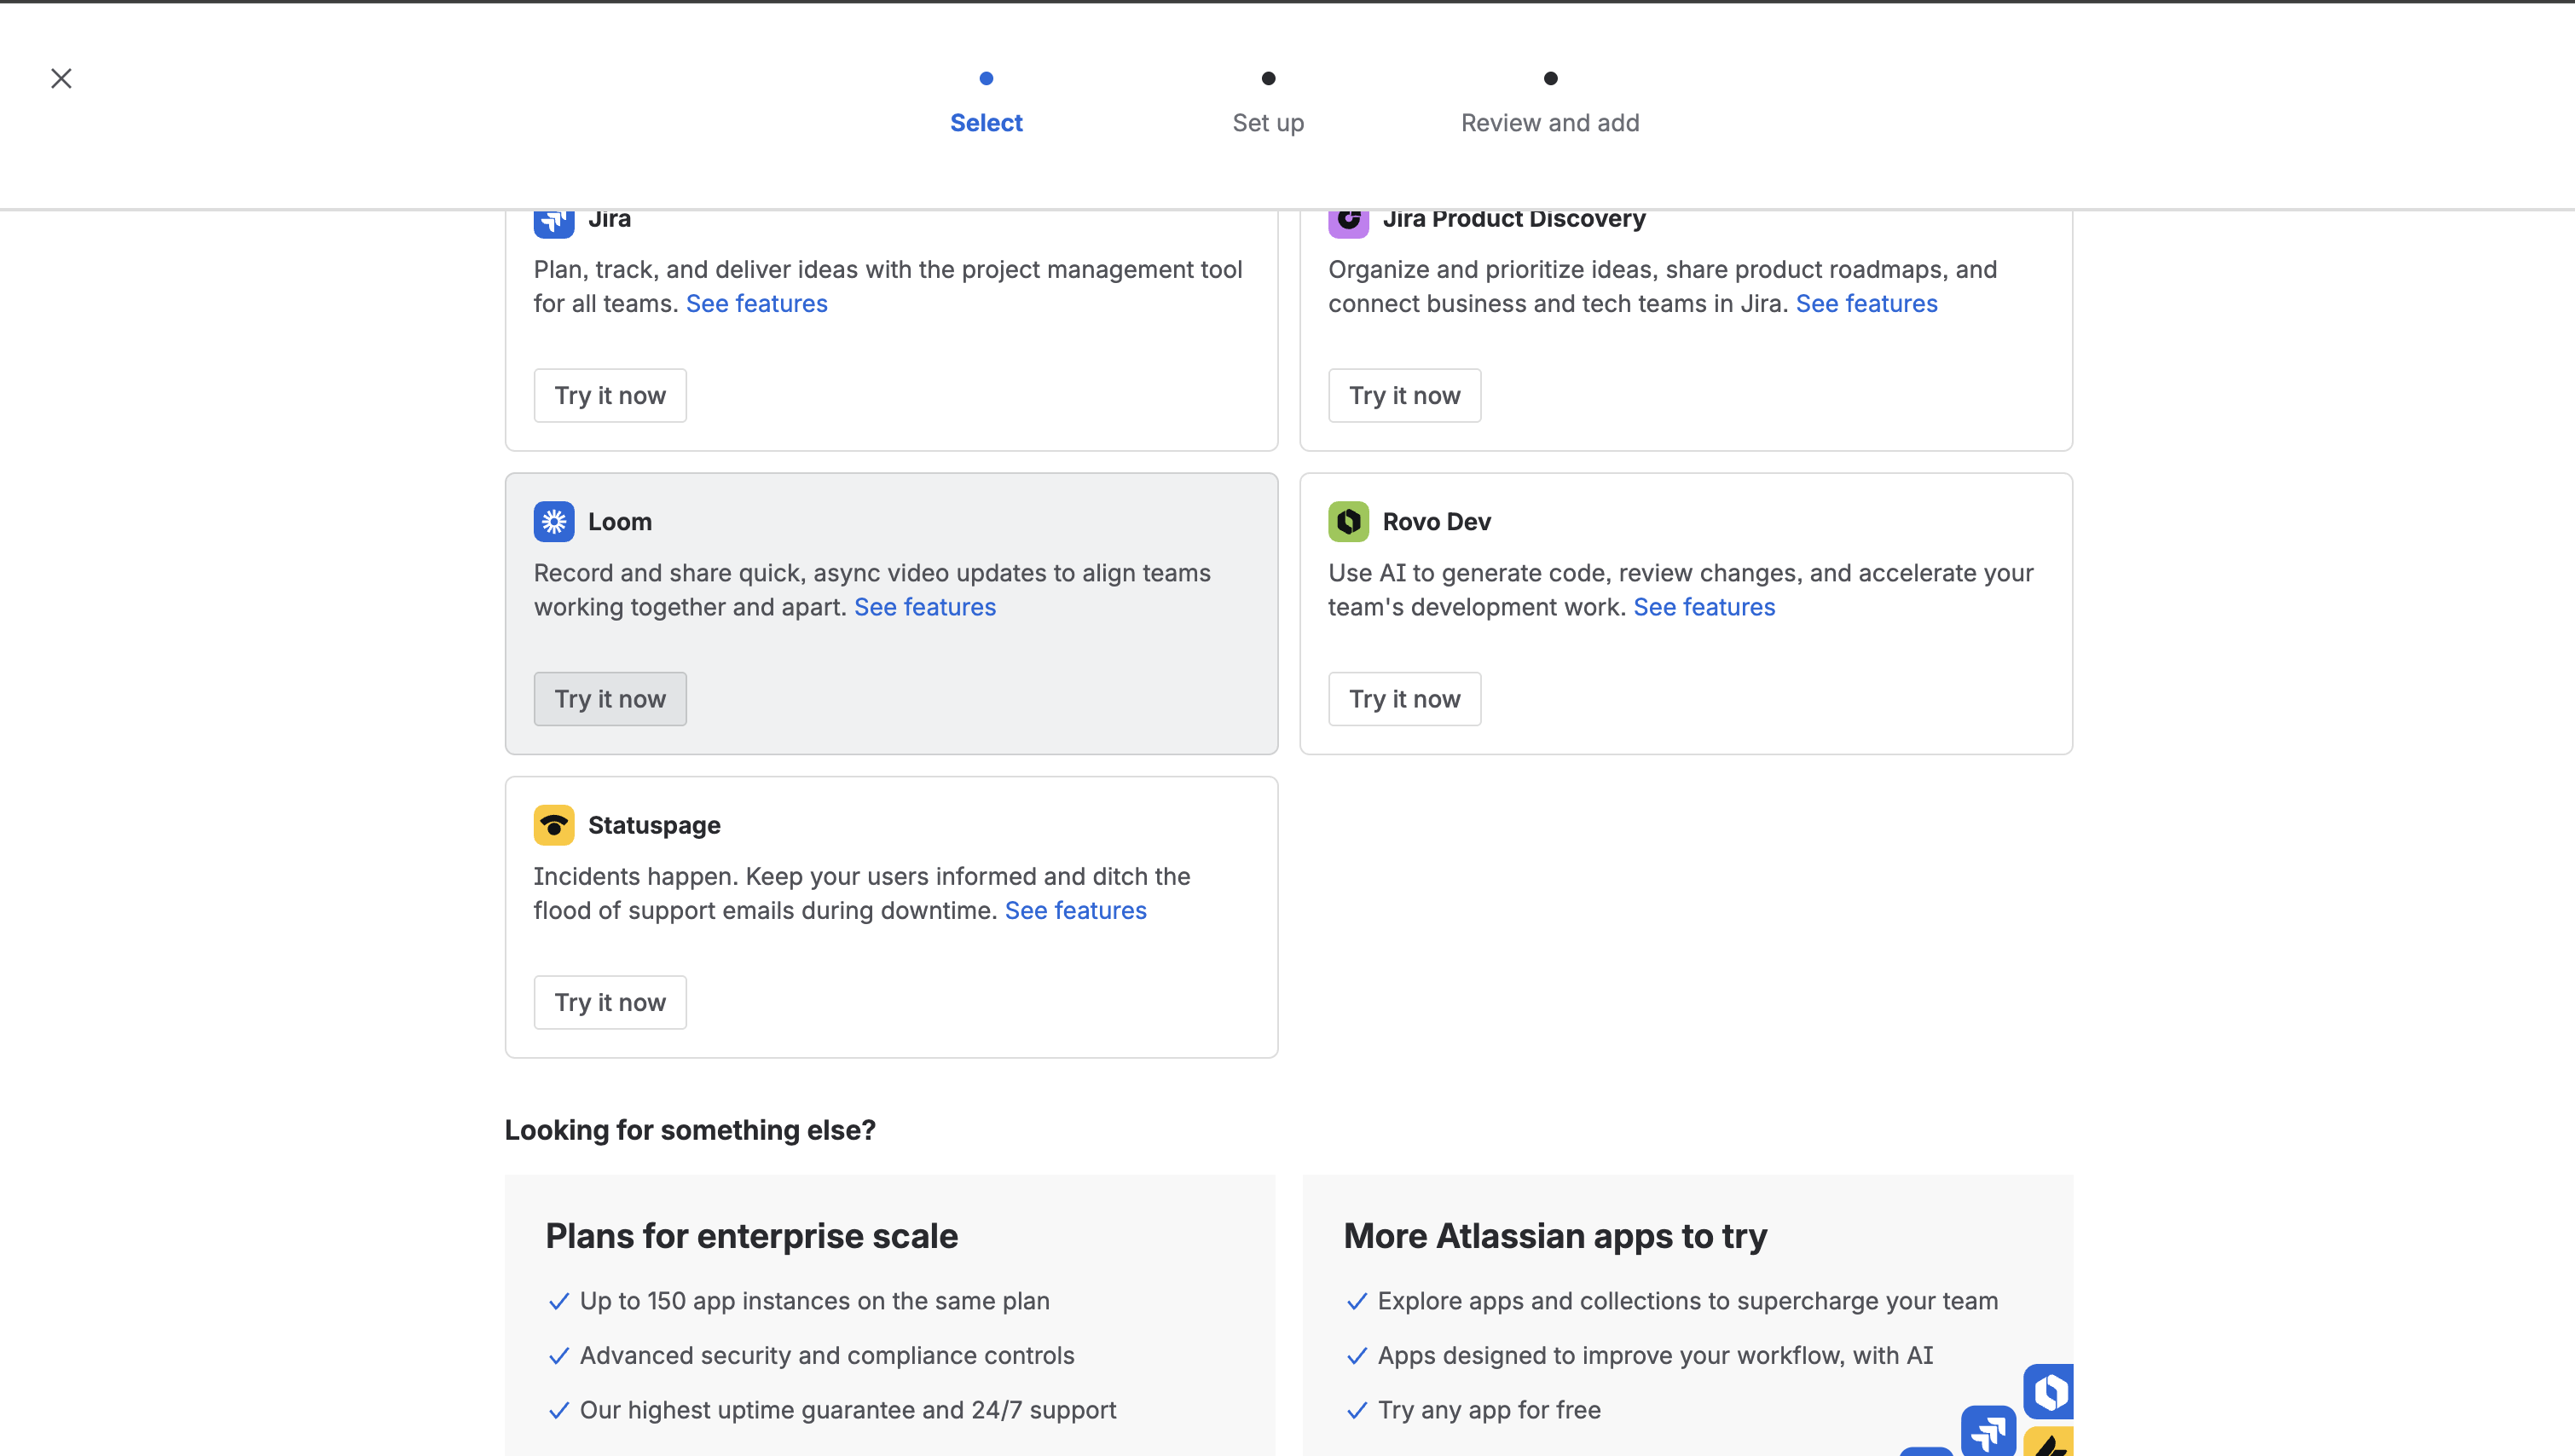Open See features link for Jira
Screen dimensions: 2575x1456
[757, 303]
